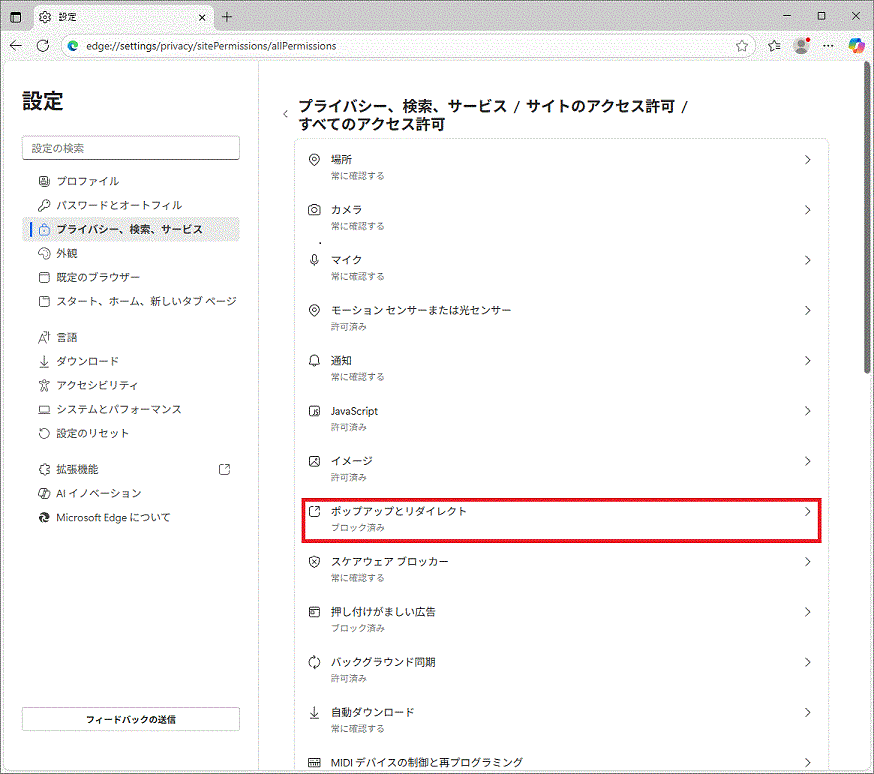Click the フィードバックの送信 button
874x774 pixels.
[131, 719]
